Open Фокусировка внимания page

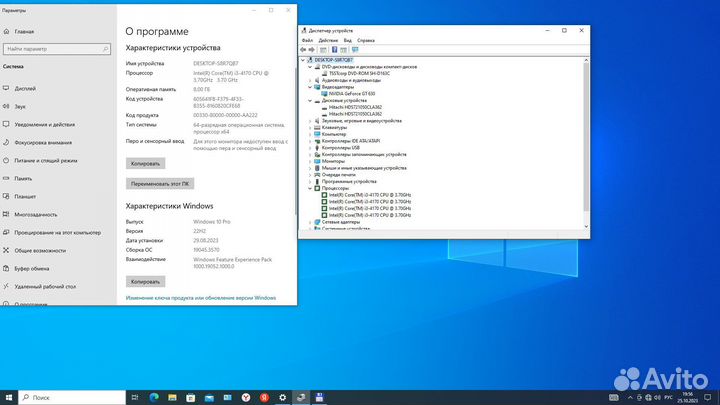pos(43,143)
